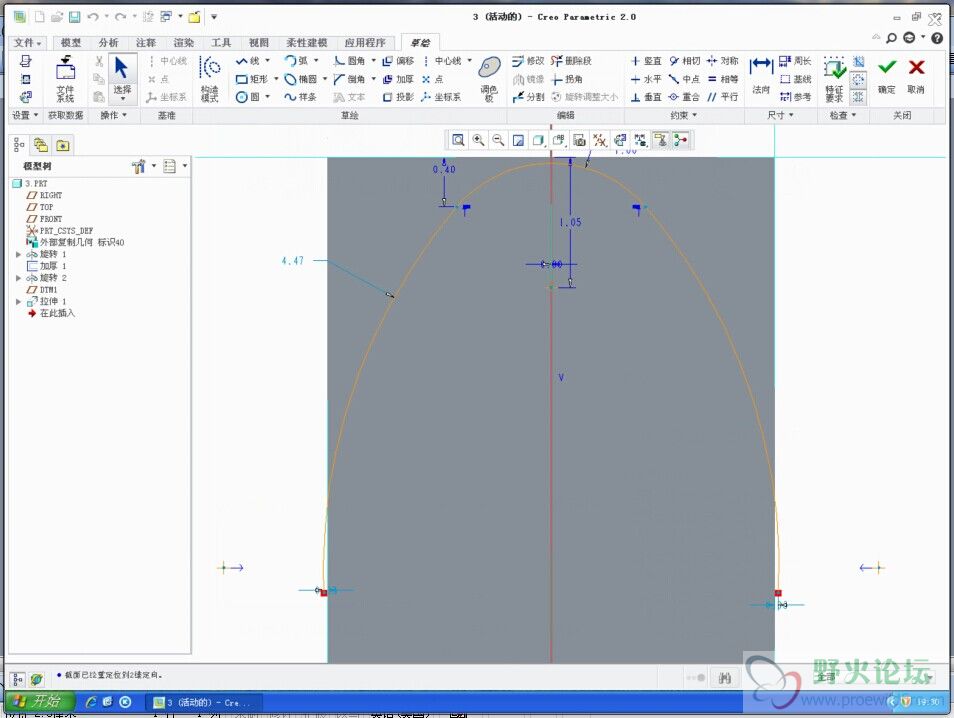Screen dimensions: 954x718
Task: Expand the 操作 group dropdown
Action: (x=114, y=115)
